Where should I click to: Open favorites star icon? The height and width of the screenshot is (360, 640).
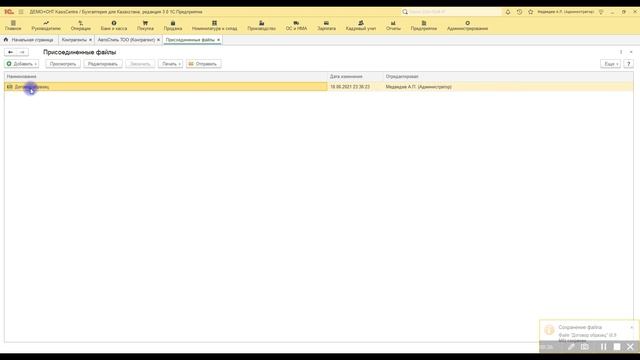pos(531,12)
